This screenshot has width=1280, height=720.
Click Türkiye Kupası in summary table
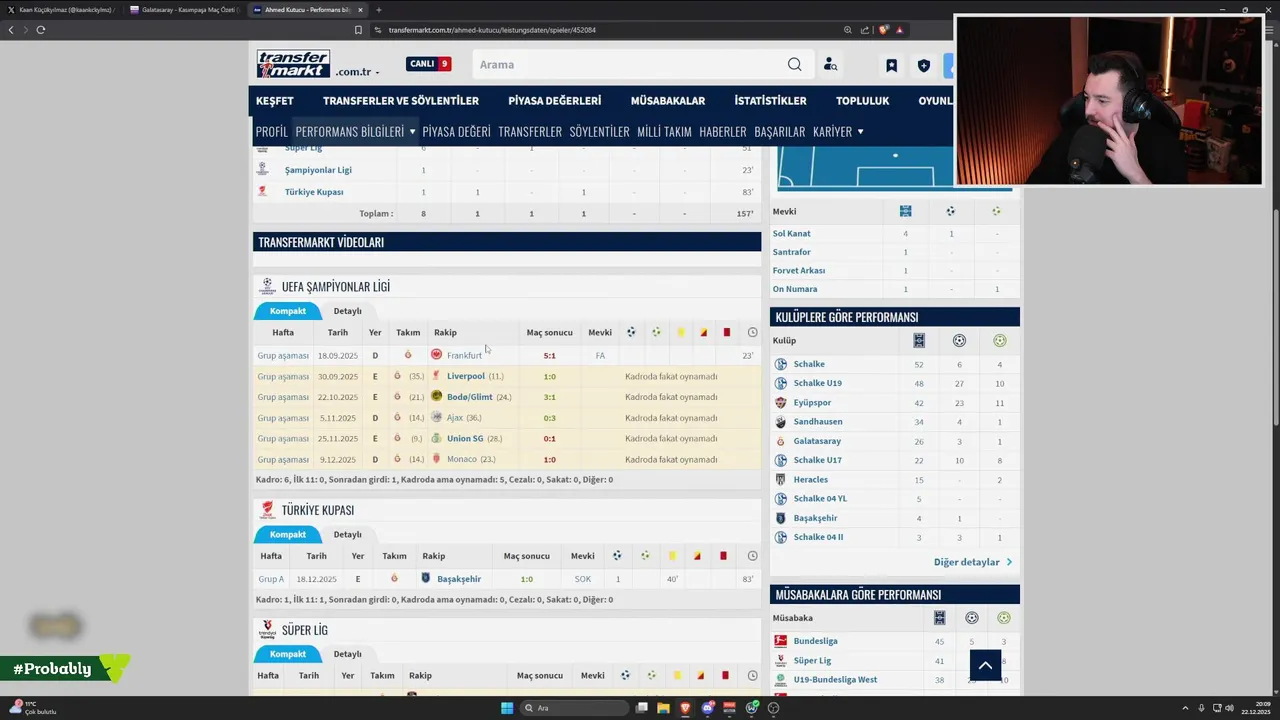click(x=314, y=192)
